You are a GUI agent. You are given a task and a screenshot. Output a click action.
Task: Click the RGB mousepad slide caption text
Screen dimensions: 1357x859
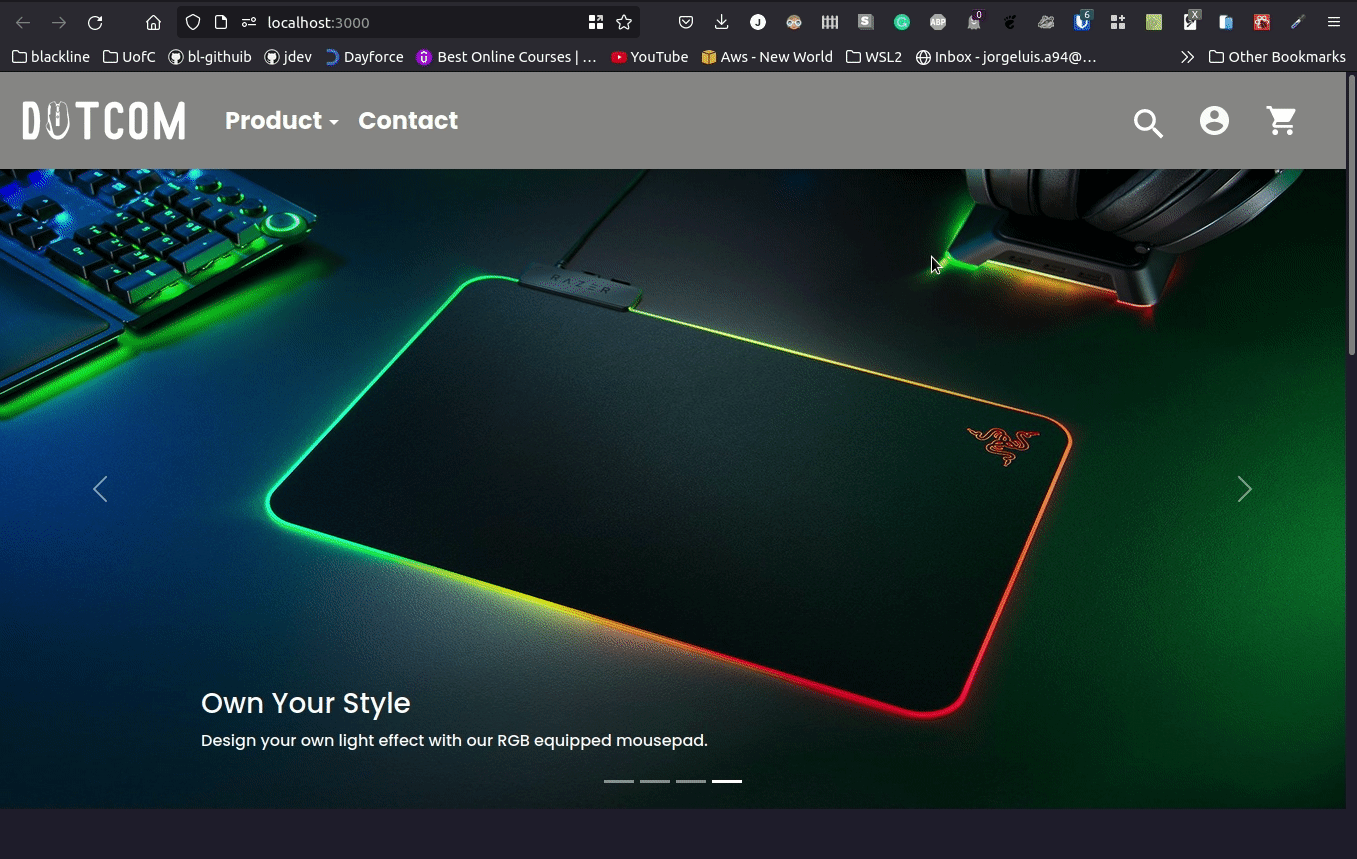pyautogui.click(x=454, y=741)
